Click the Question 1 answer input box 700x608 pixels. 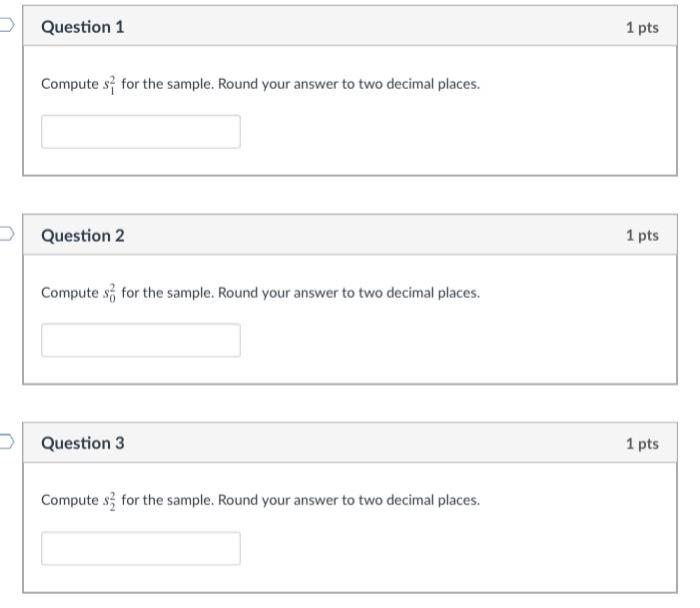140,132
